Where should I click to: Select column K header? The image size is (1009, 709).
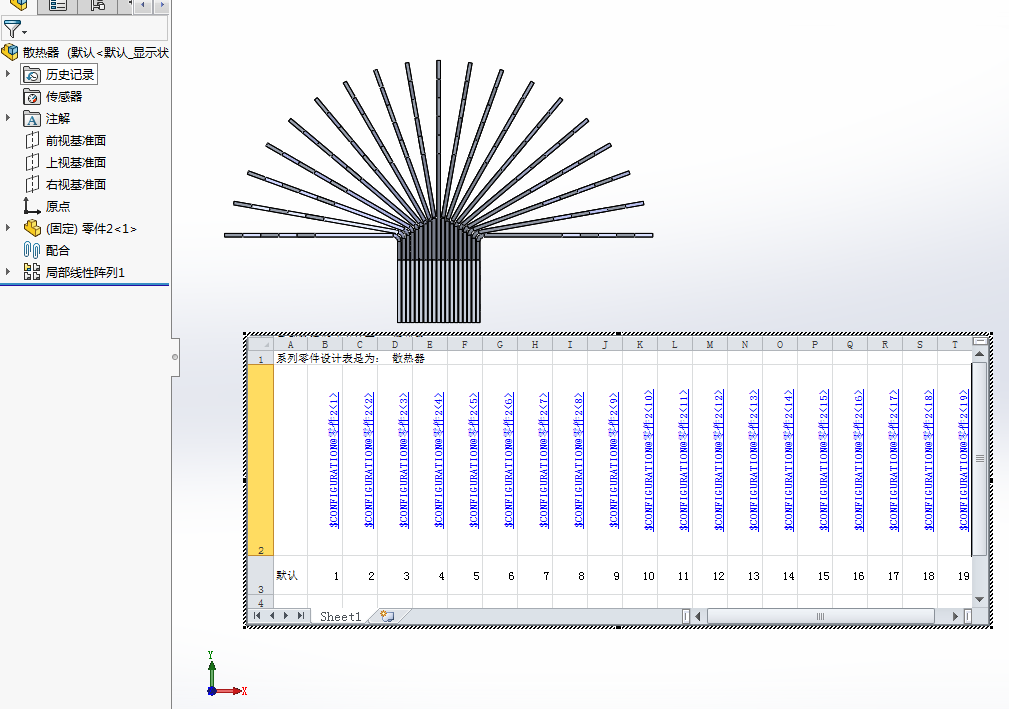[x=640, y=345]
